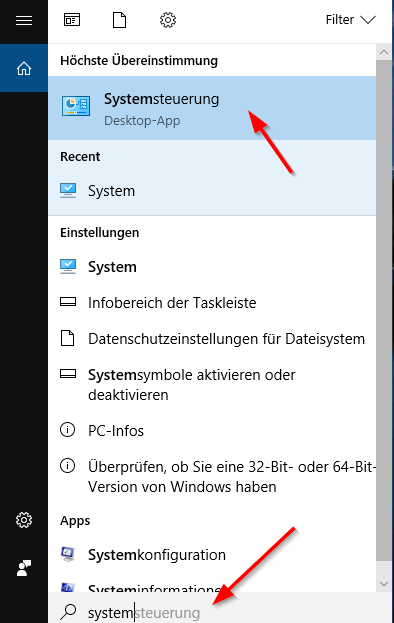
Task: Go to Home in the search sidebar
Action: [24, 68]
